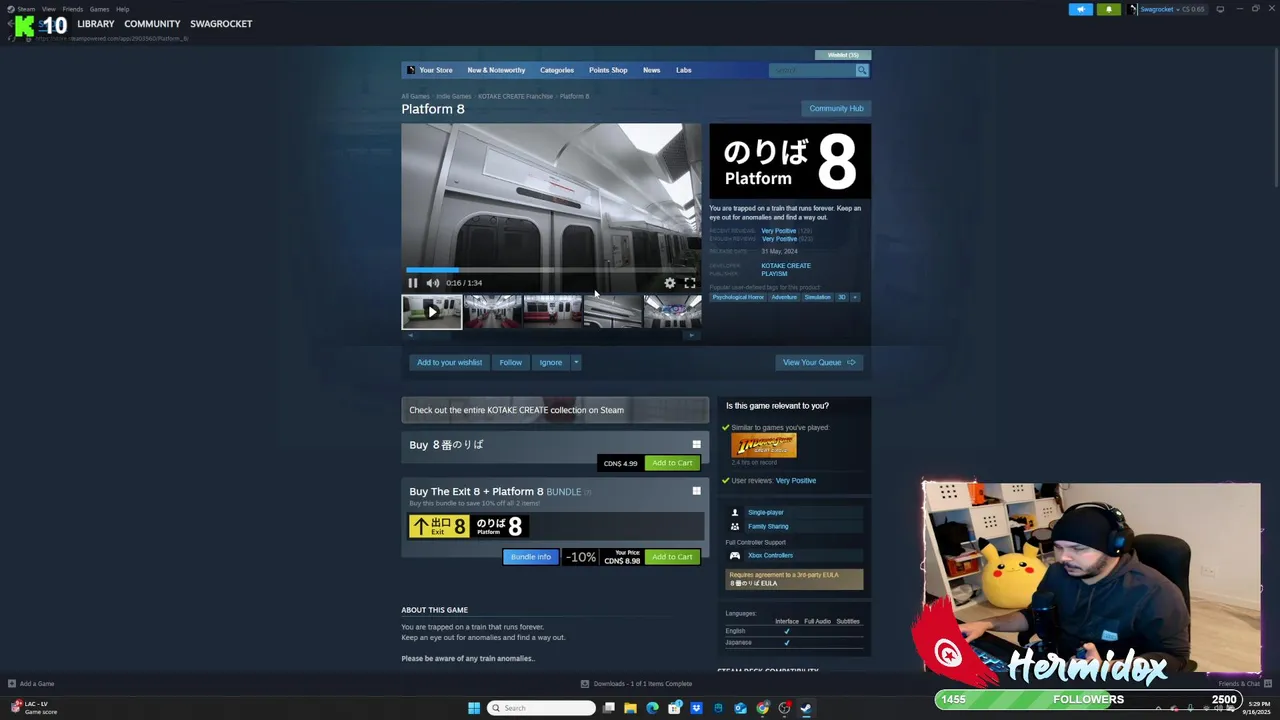Open the Points Shop
1280x720 pixels.
(608, 70)
